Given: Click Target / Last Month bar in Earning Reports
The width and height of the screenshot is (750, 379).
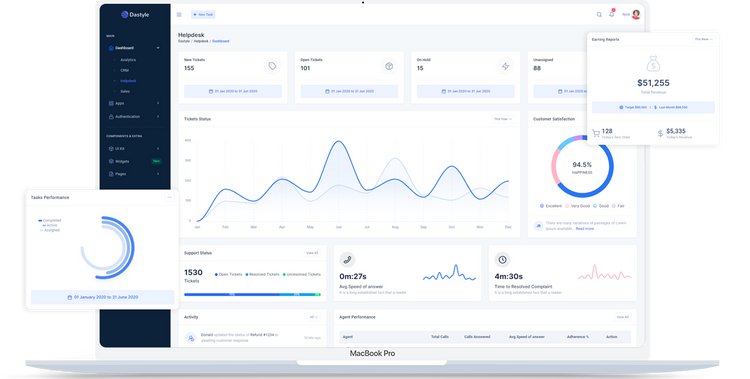Looking at the screenshot, I should [x=653, y=107].
